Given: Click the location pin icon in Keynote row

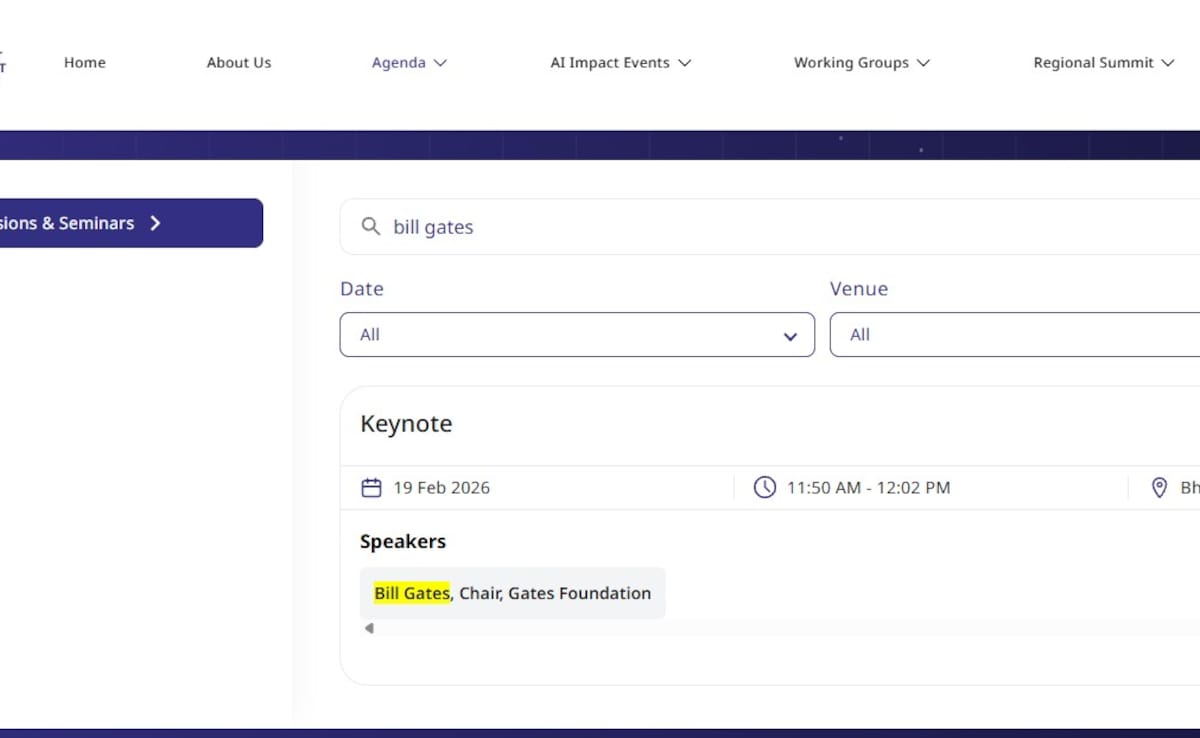Looking at the screenshot, I should pyautogui.click(x=1160, y=488).
